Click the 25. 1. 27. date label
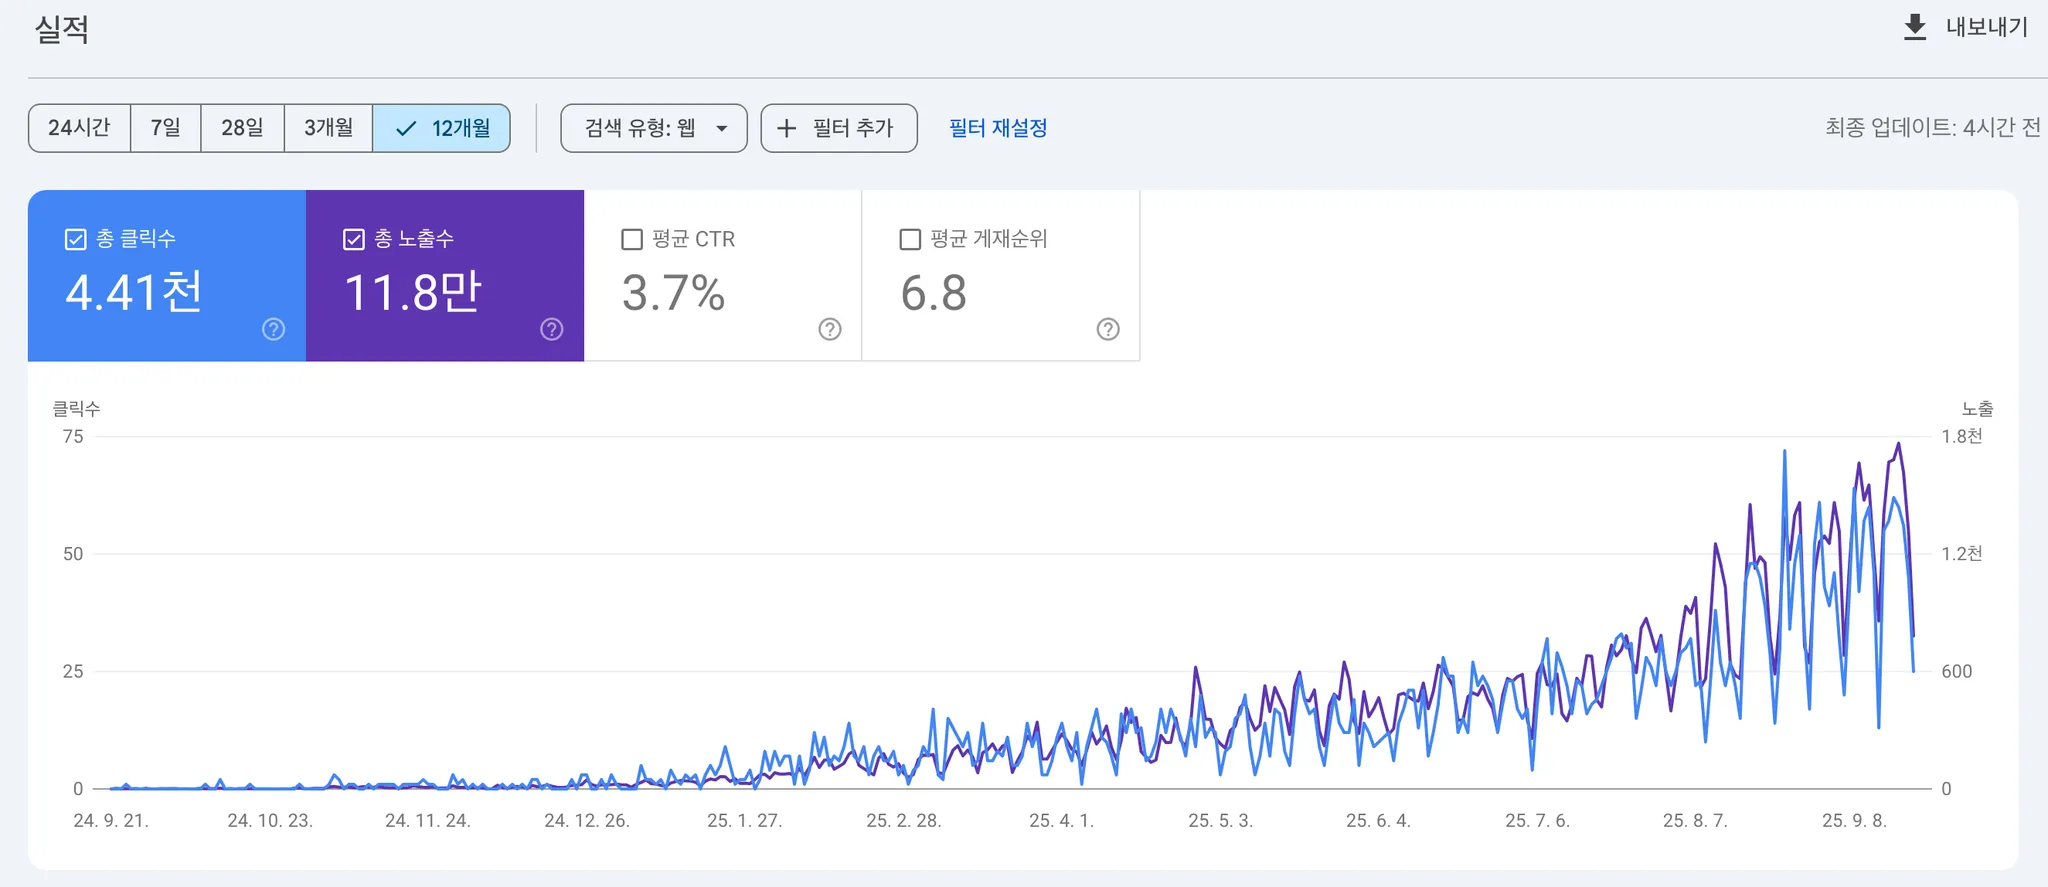 click(x=745, y=821)
